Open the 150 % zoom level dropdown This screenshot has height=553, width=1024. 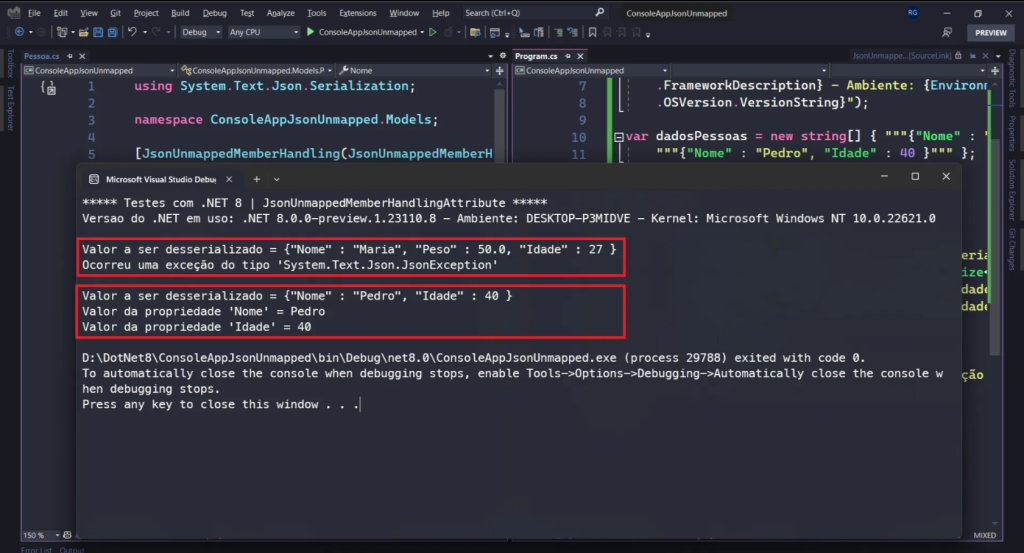point(41,535)
